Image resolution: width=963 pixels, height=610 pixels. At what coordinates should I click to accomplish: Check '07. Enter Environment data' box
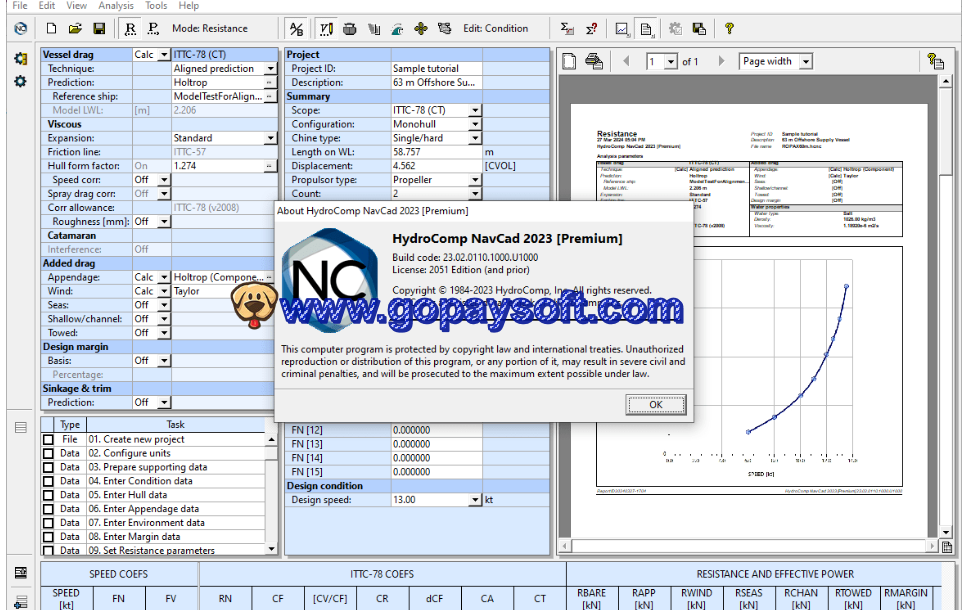coord(49,523)
